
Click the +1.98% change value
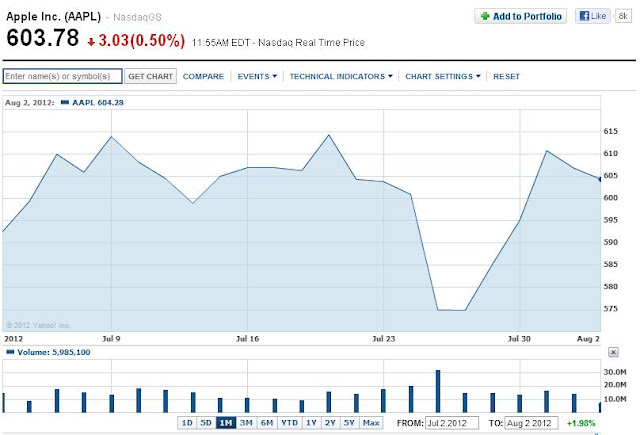coord(581,423)
